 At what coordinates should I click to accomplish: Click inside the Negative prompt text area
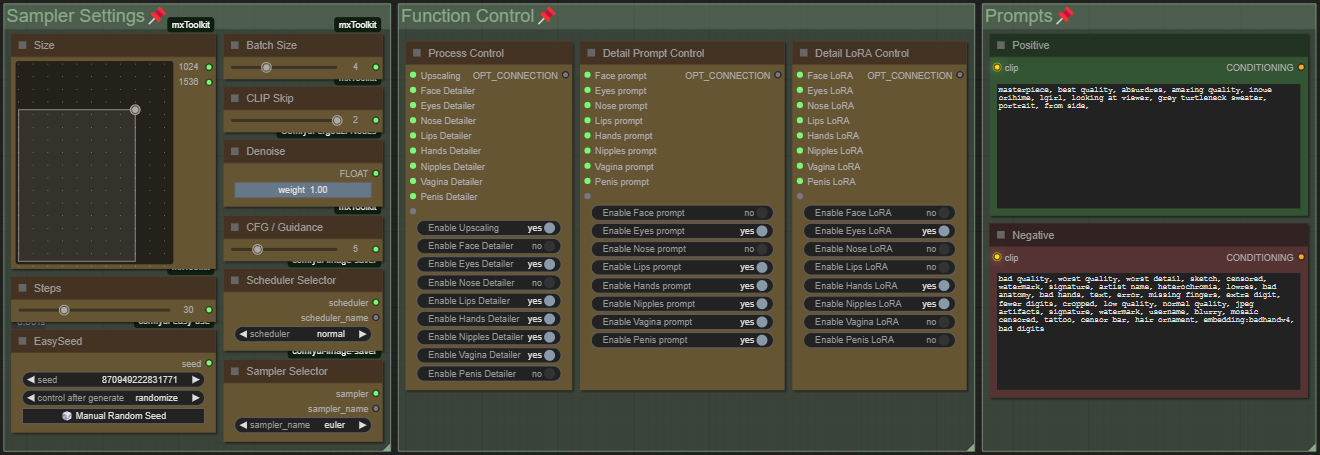(x=1148, y=330)
